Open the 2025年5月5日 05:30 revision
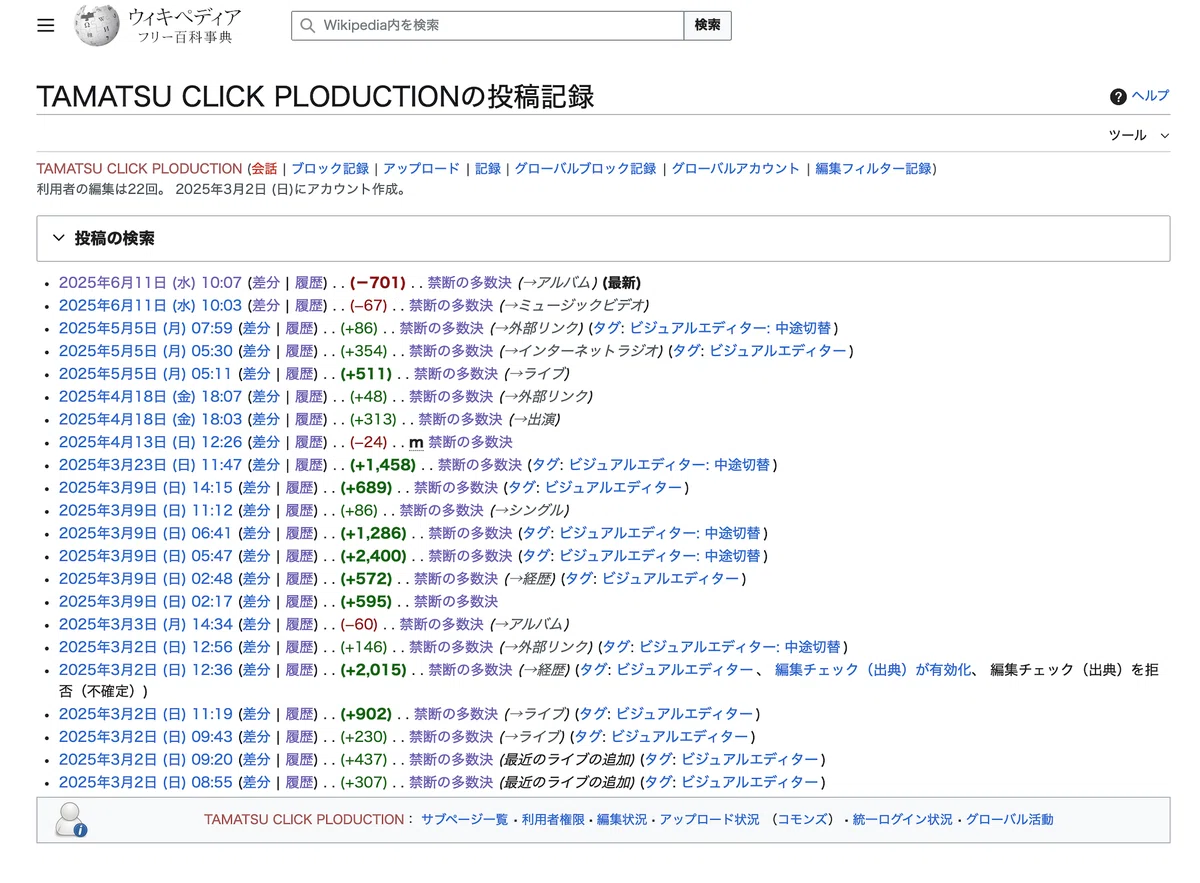 145,352
